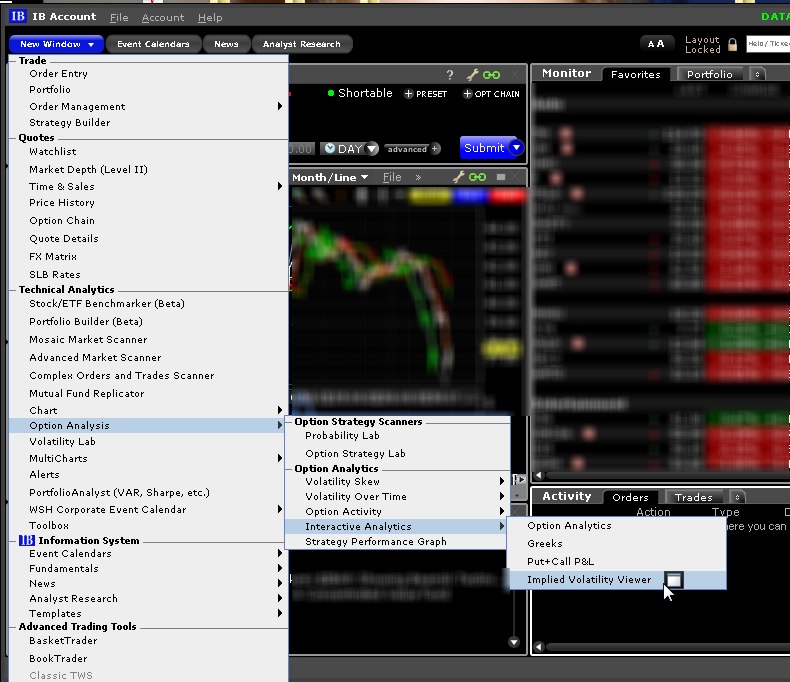This screenshot has height=682, width=790.
Task: Open the chart panel File menu
Action: point(392,177)
